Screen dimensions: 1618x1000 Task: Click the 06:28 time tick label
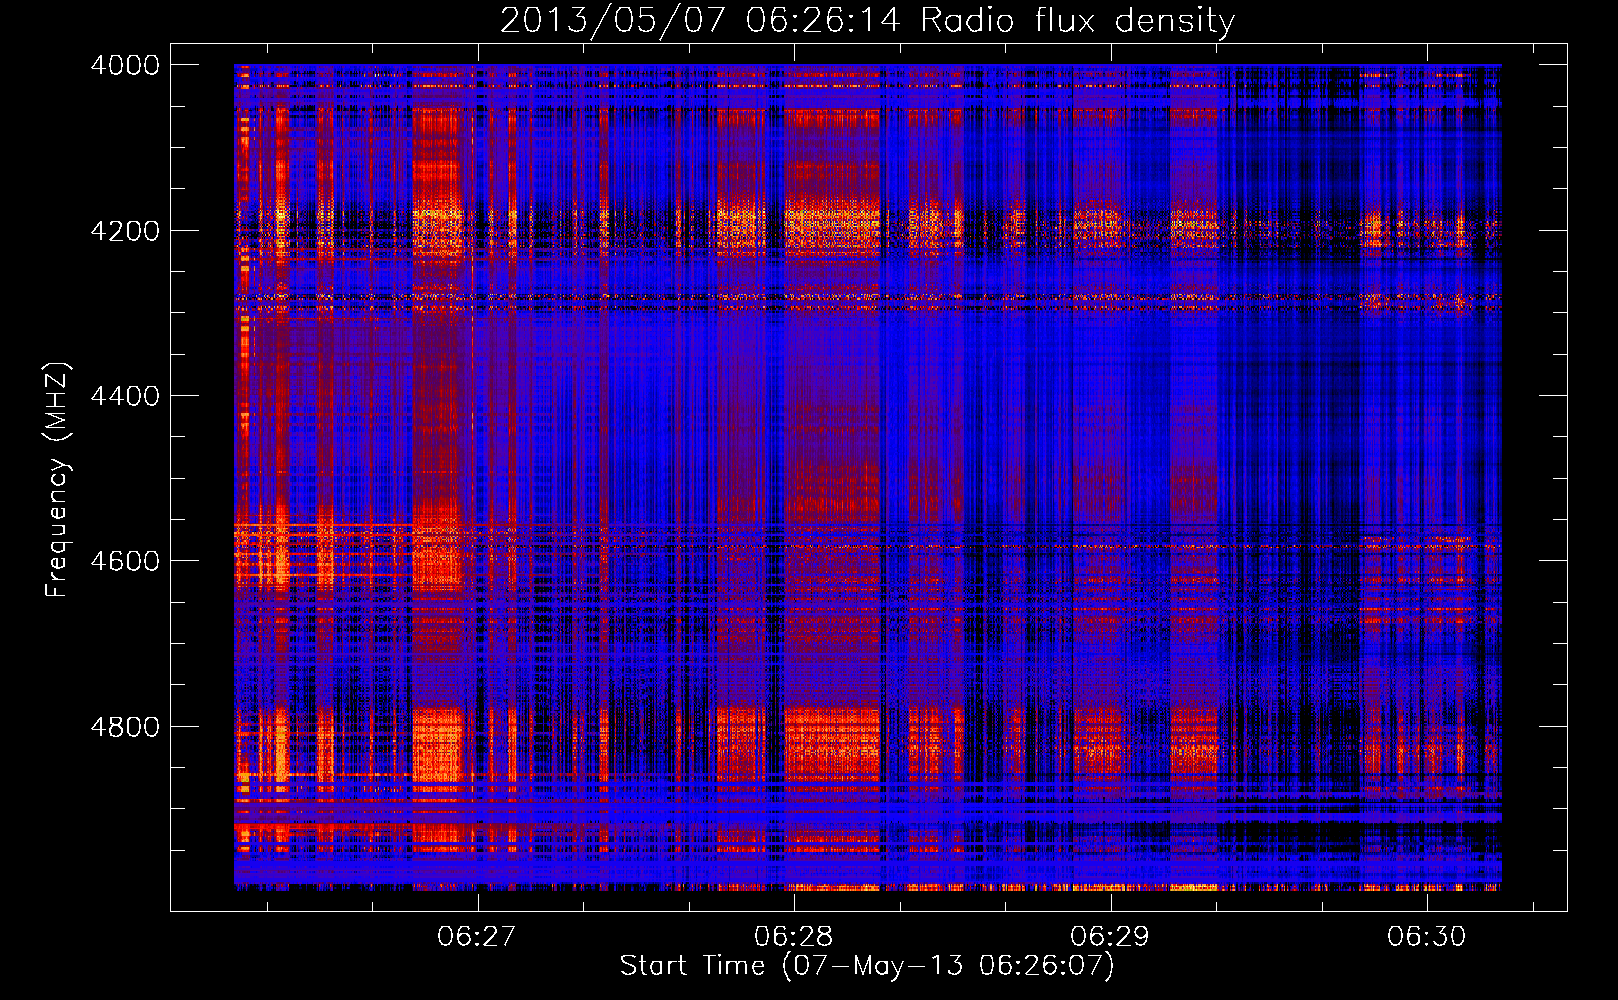click(793, 936)
